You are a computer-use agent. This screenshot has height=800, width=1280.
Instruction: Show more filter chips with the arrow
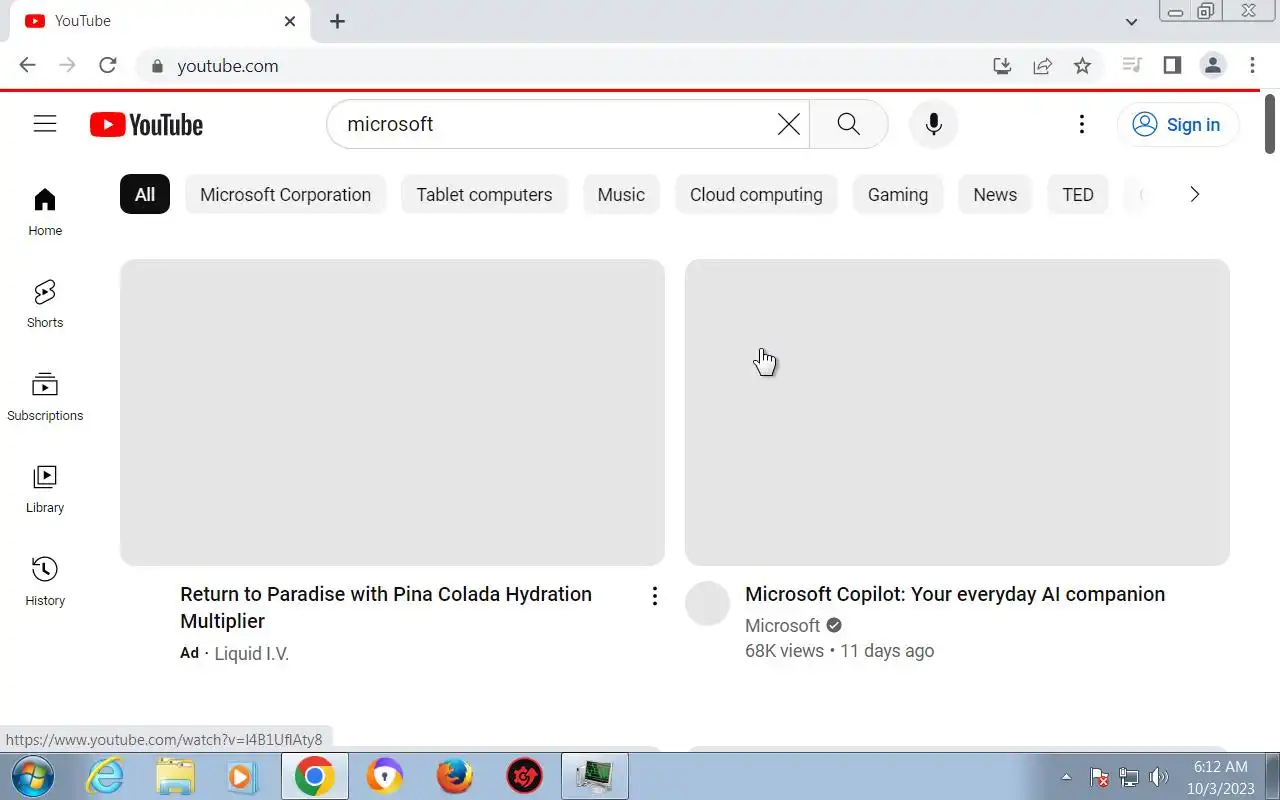coord(1194,194)
